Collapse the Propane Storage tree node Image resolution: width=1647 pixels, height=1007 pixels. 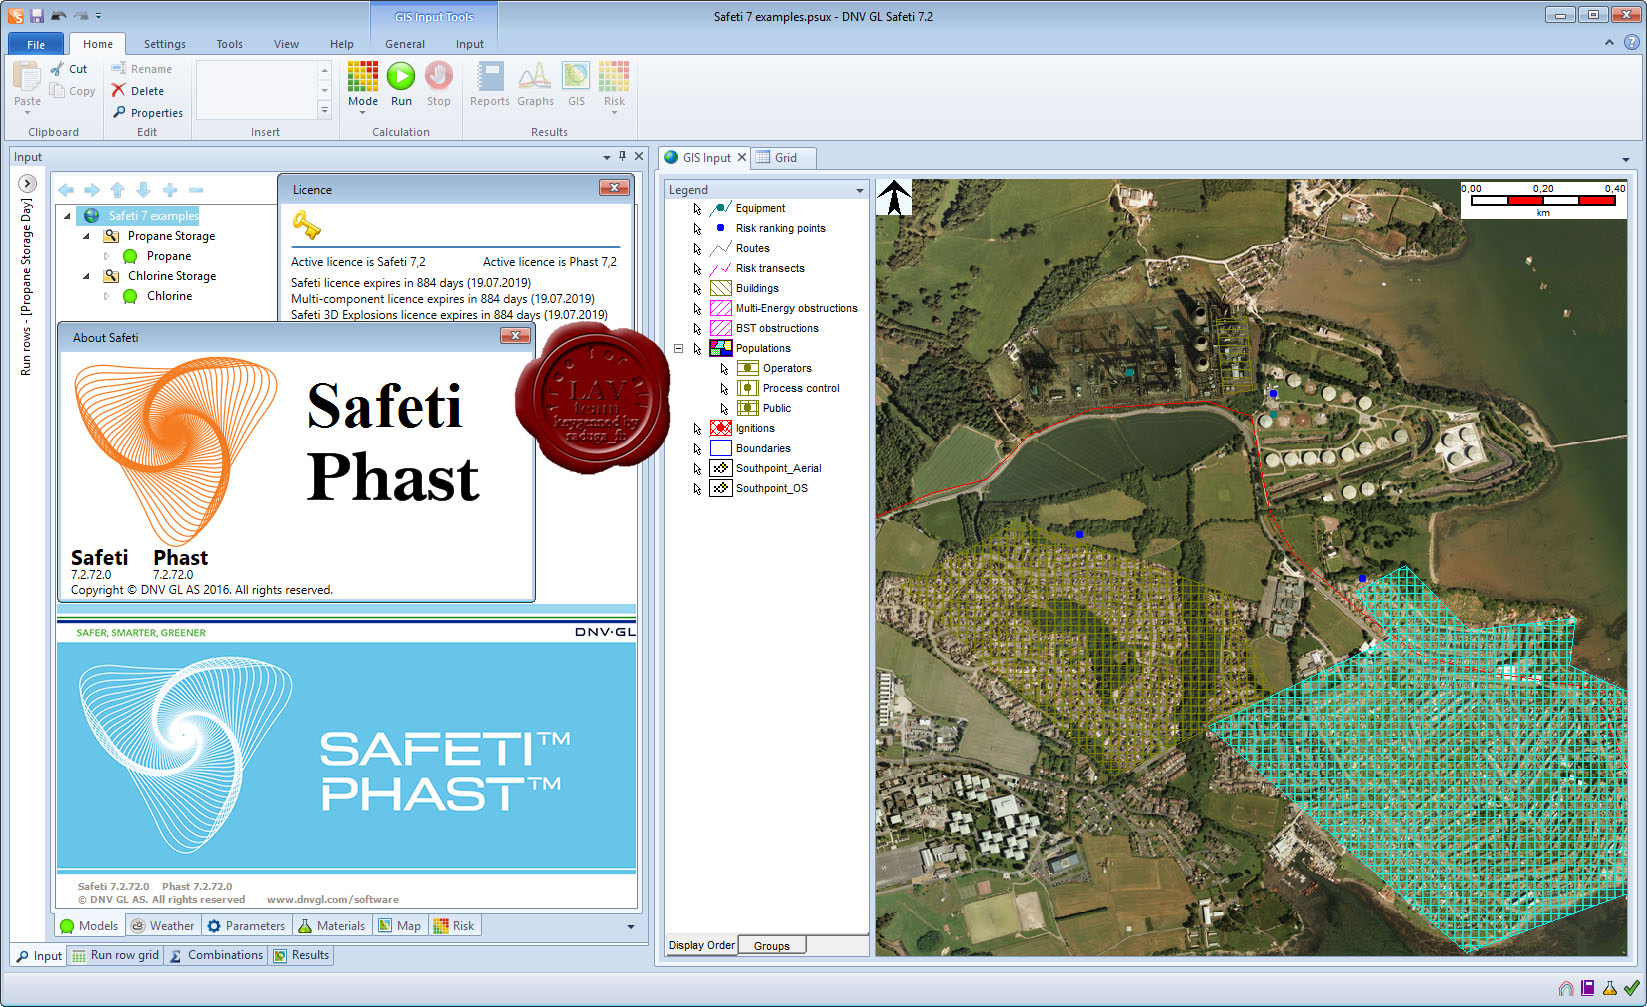point(86,236)
